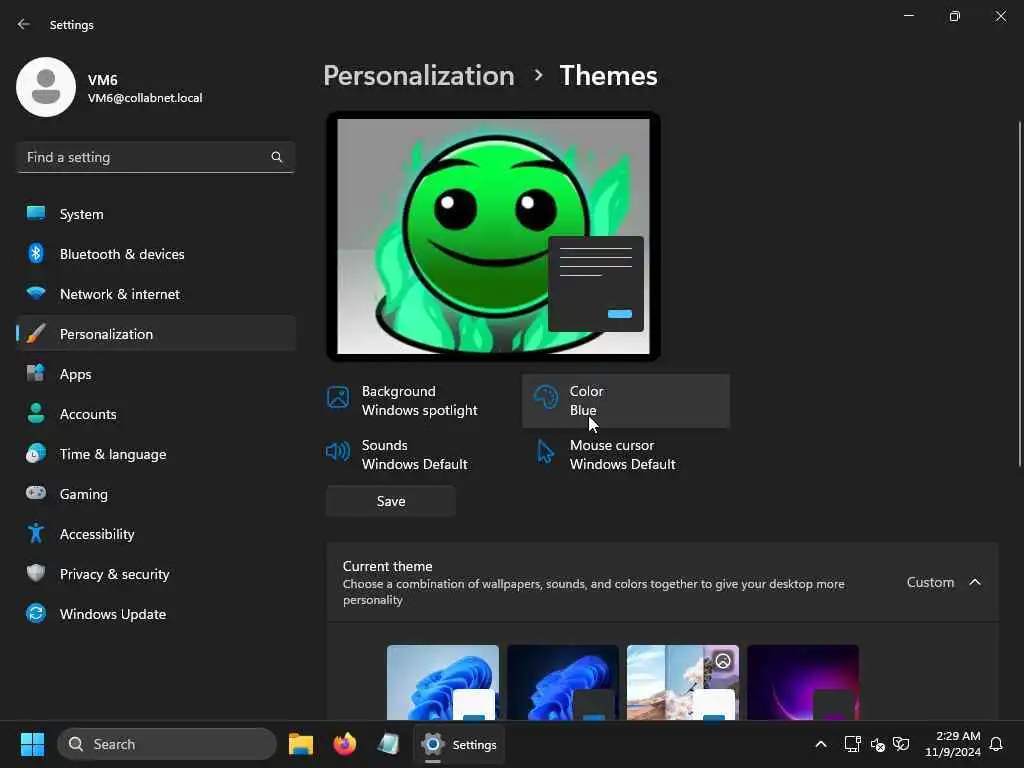Click the Find a setting search field
This screenshot has height=768, width=1024.
click(x=155, y=157)
